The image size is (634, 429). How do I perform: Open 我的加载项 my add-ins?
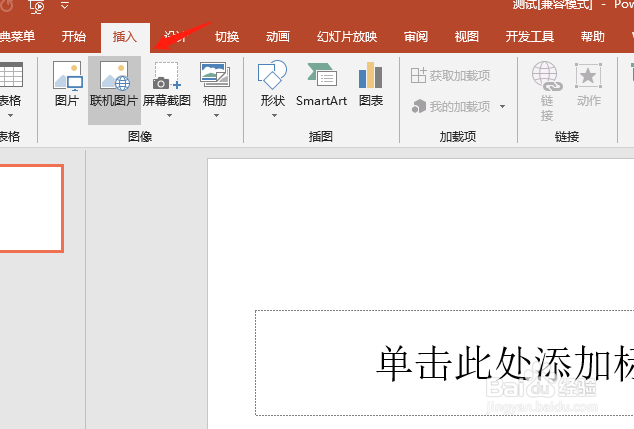tap(451, 106)
